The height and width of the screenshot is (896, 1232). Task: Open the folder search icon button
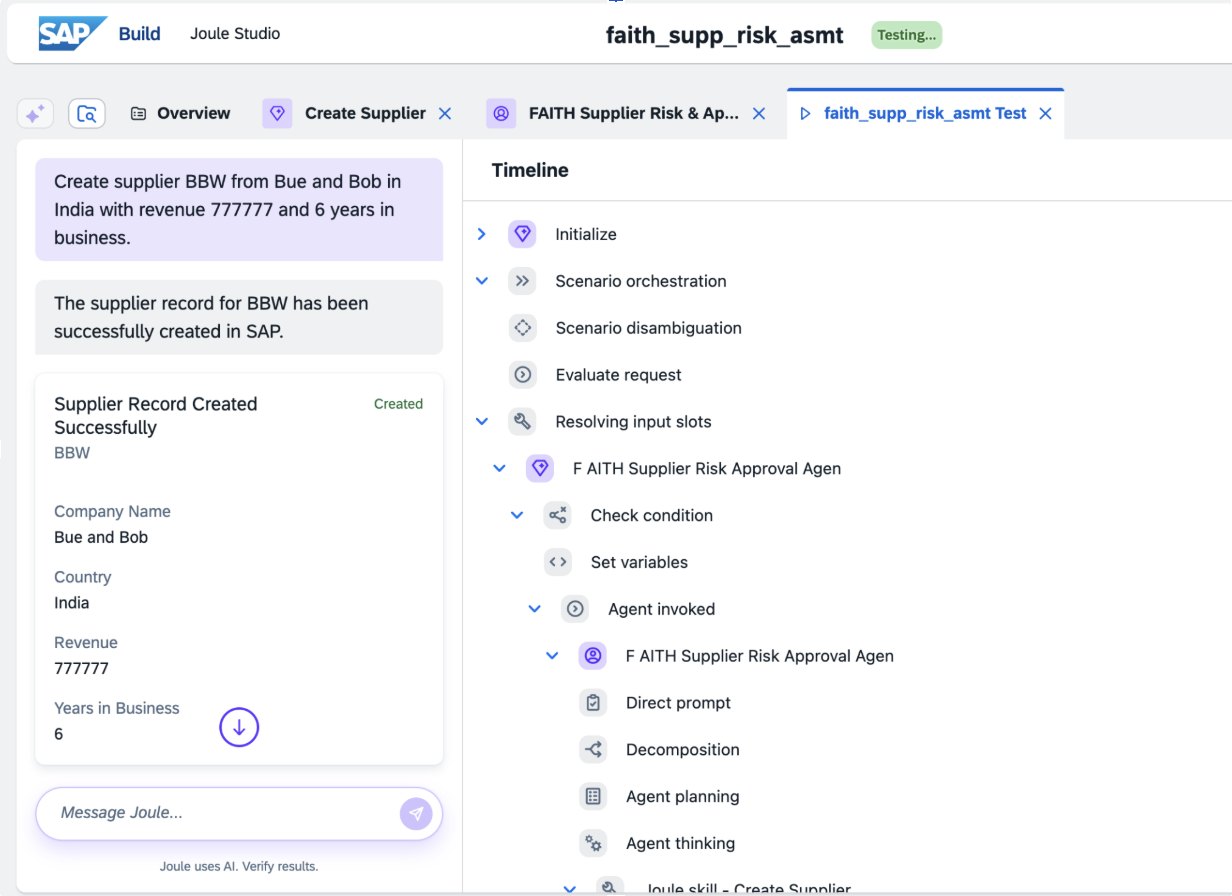click(x=87, y=114)
